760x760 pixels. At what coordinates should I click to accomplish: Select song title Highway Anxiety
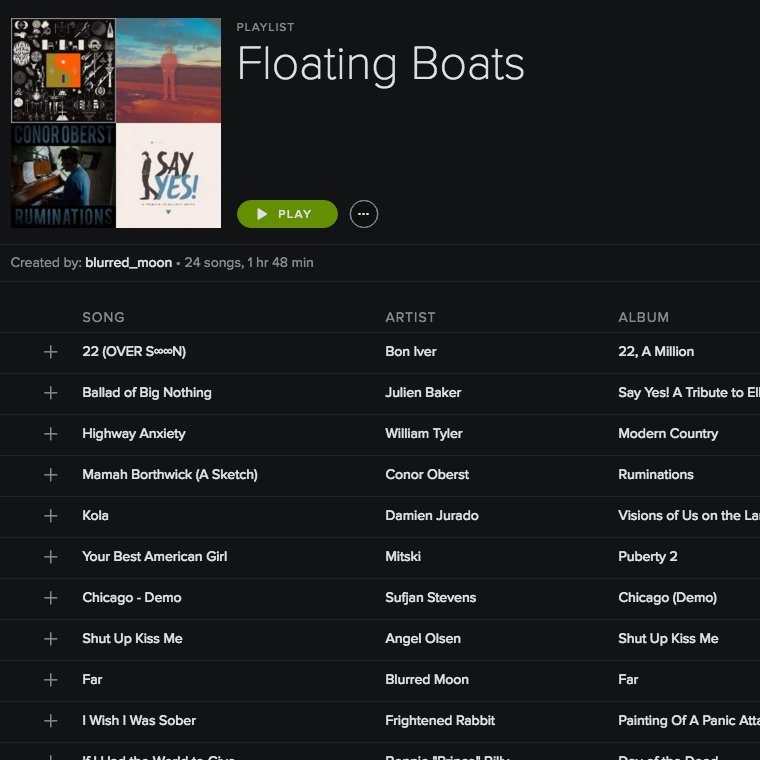point(134,434)
